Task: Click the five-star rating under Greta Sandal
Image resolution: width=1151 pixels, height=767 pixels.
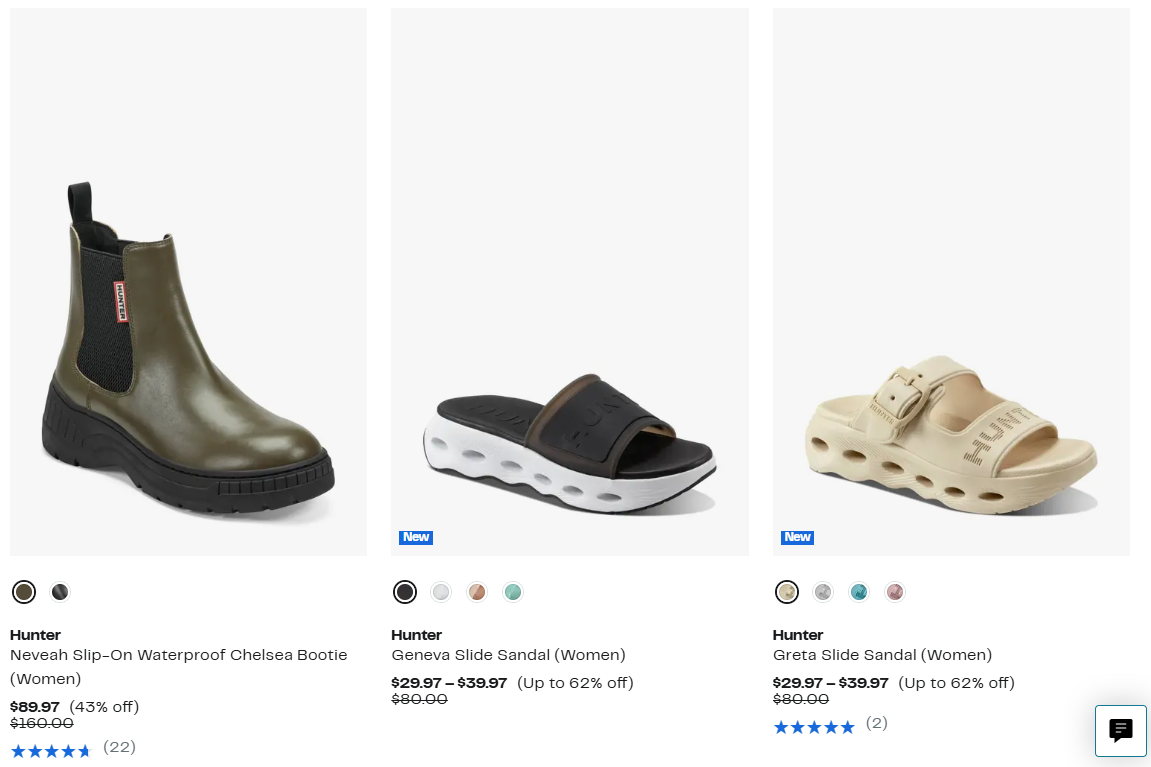Action: click(x=814, y=726)
